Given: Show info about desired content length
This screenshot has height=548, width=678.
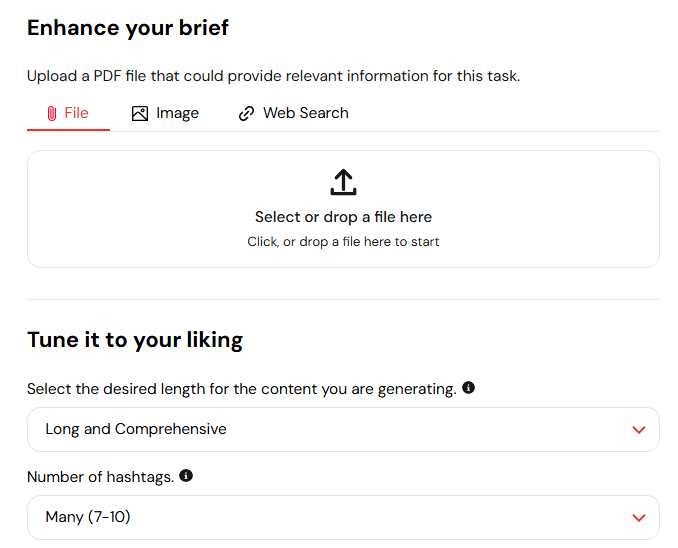Looking at the screenshot, I should click(468, 388).
